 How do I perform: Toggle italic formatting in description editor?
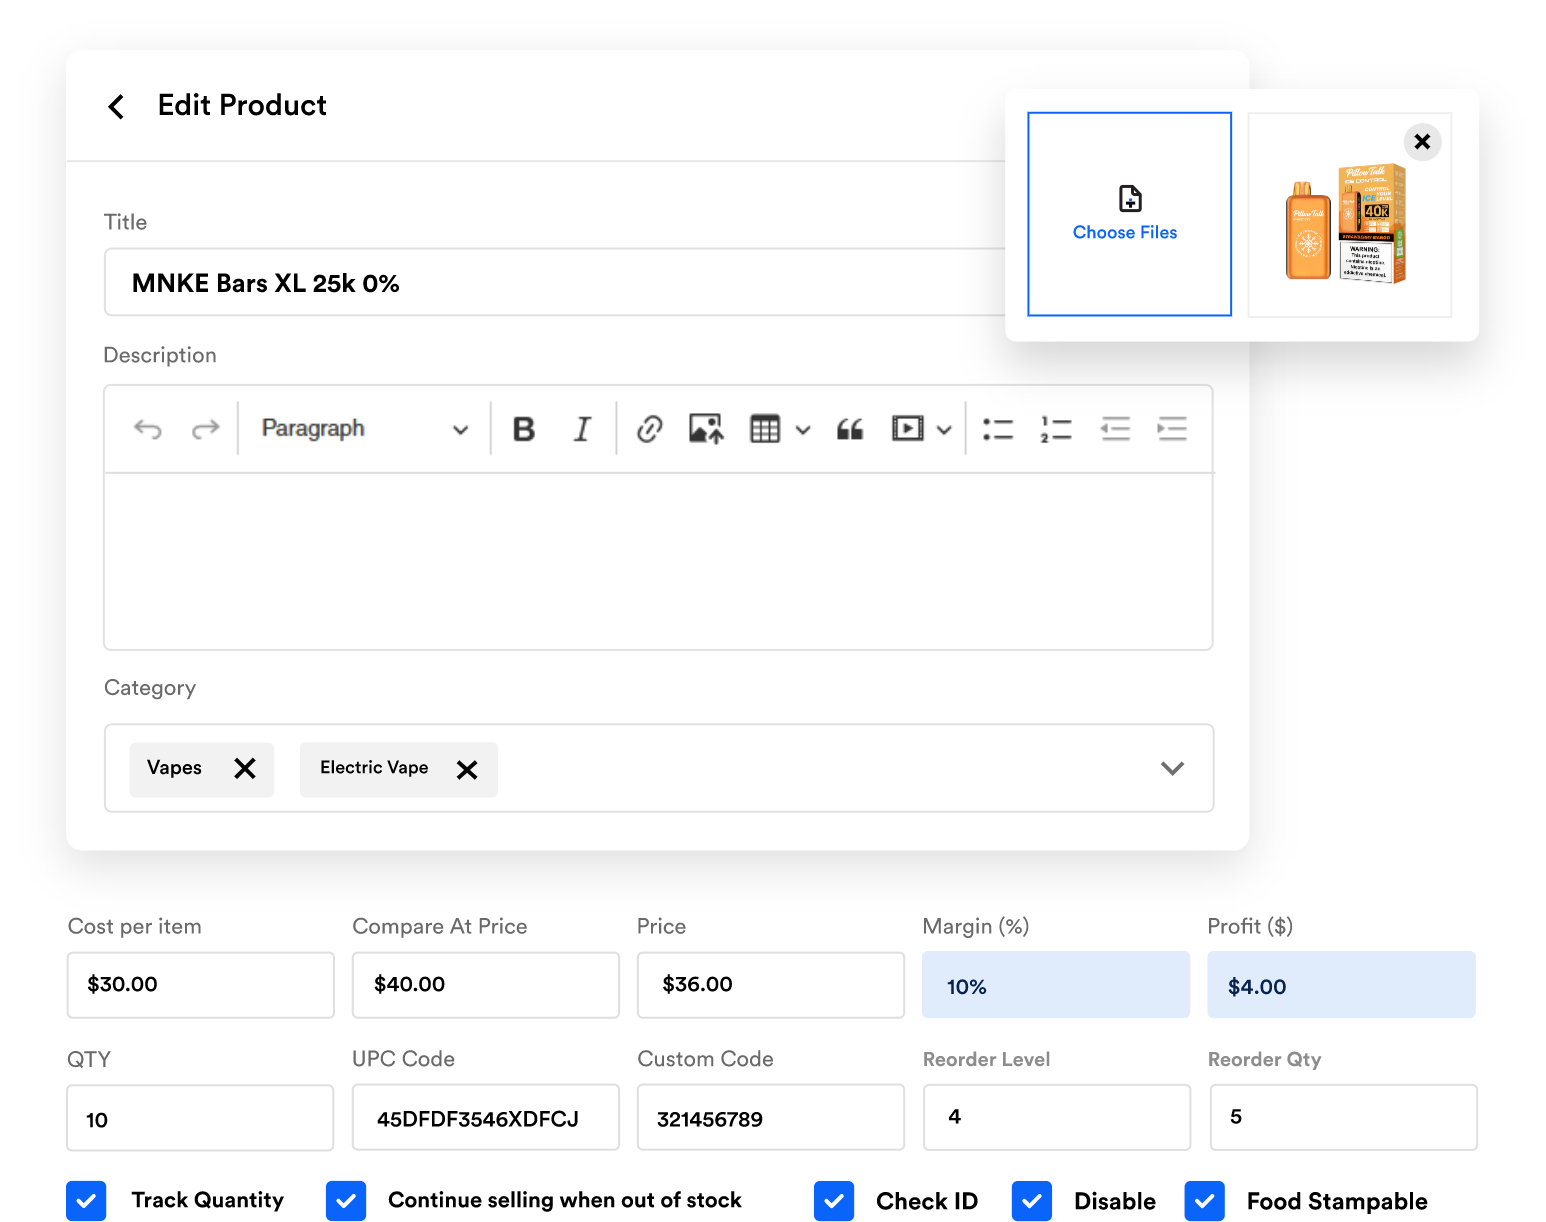click(x=582, y=429)
